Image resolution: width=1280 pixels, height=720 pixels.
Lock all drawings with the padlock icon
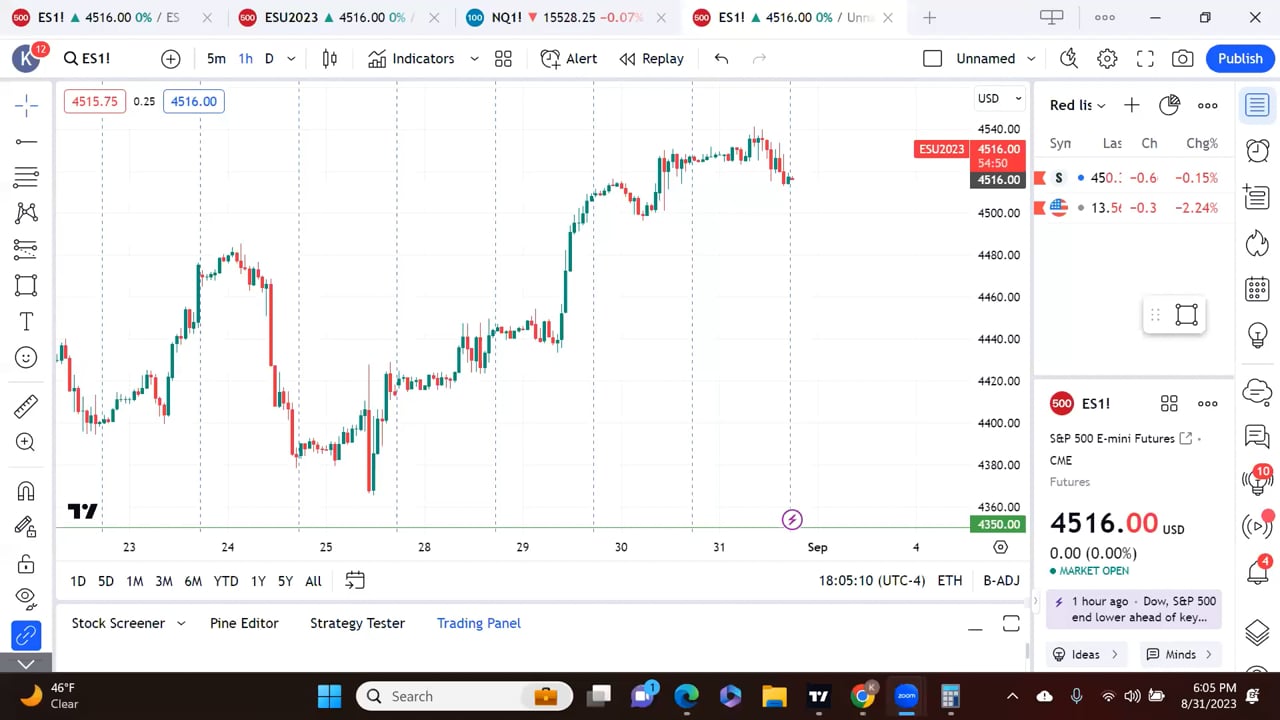(x=25, y=562)
